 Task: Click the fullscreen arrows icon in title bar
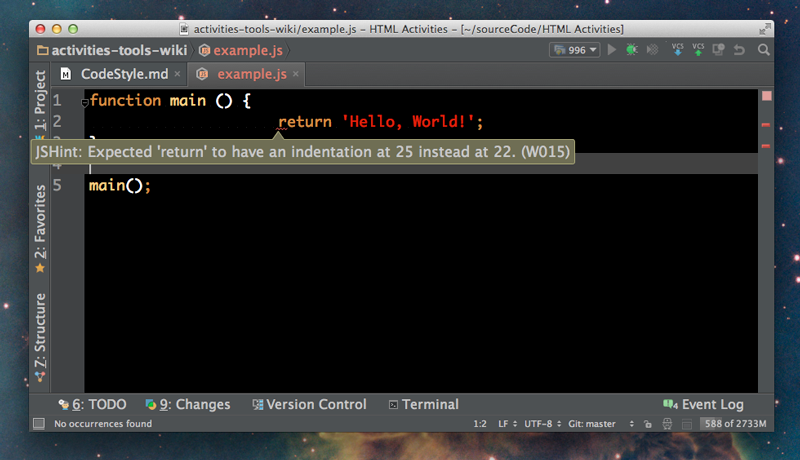pyautogui.click(x=764, y=29)
